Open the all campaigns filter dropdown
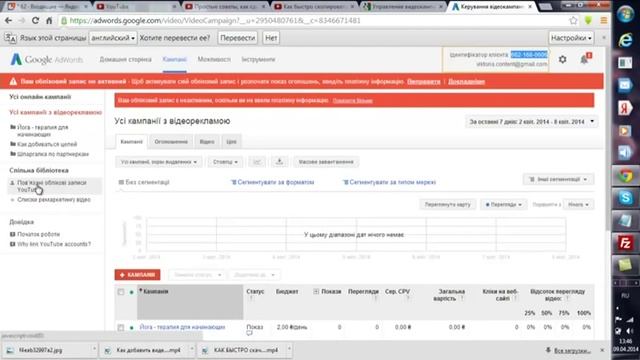Image resolution: width=640 pixels, height=360 pixels. (x=158, y=162)
